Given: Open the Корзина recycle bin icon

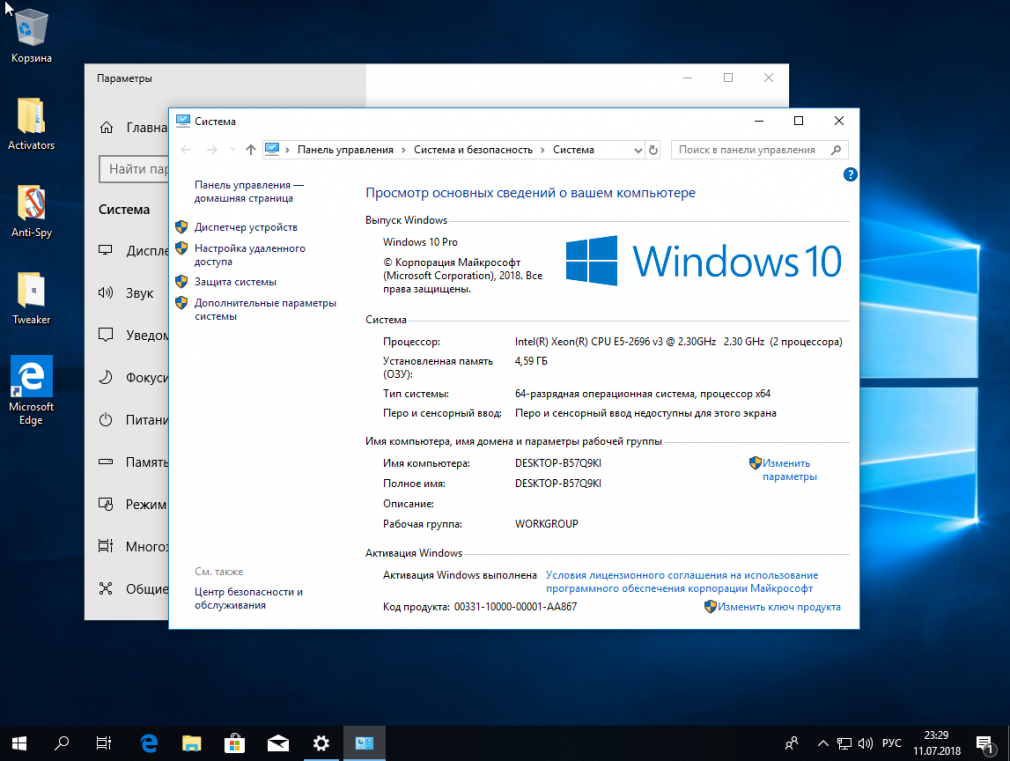Looking at the screenshot, I should click(31, 36).
